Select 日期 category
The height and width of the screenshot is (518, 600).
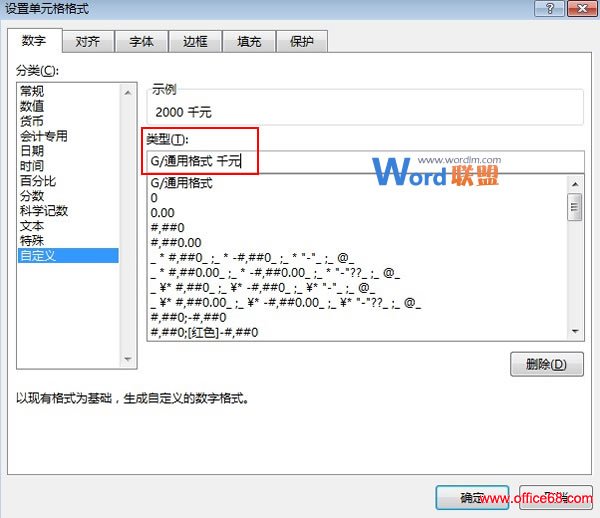(x=68, y=151)
